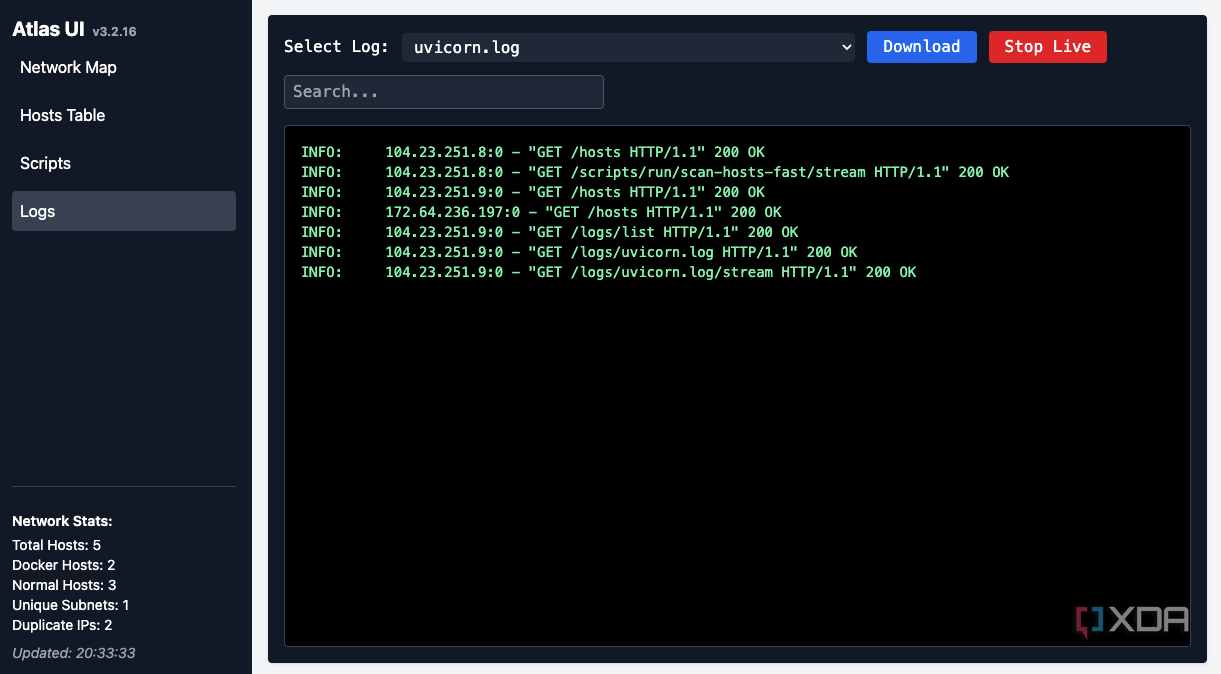Open the Select Log dropdown showing uvicorn.log
The height and width of the screenshot is (674, 1221).
628,47
